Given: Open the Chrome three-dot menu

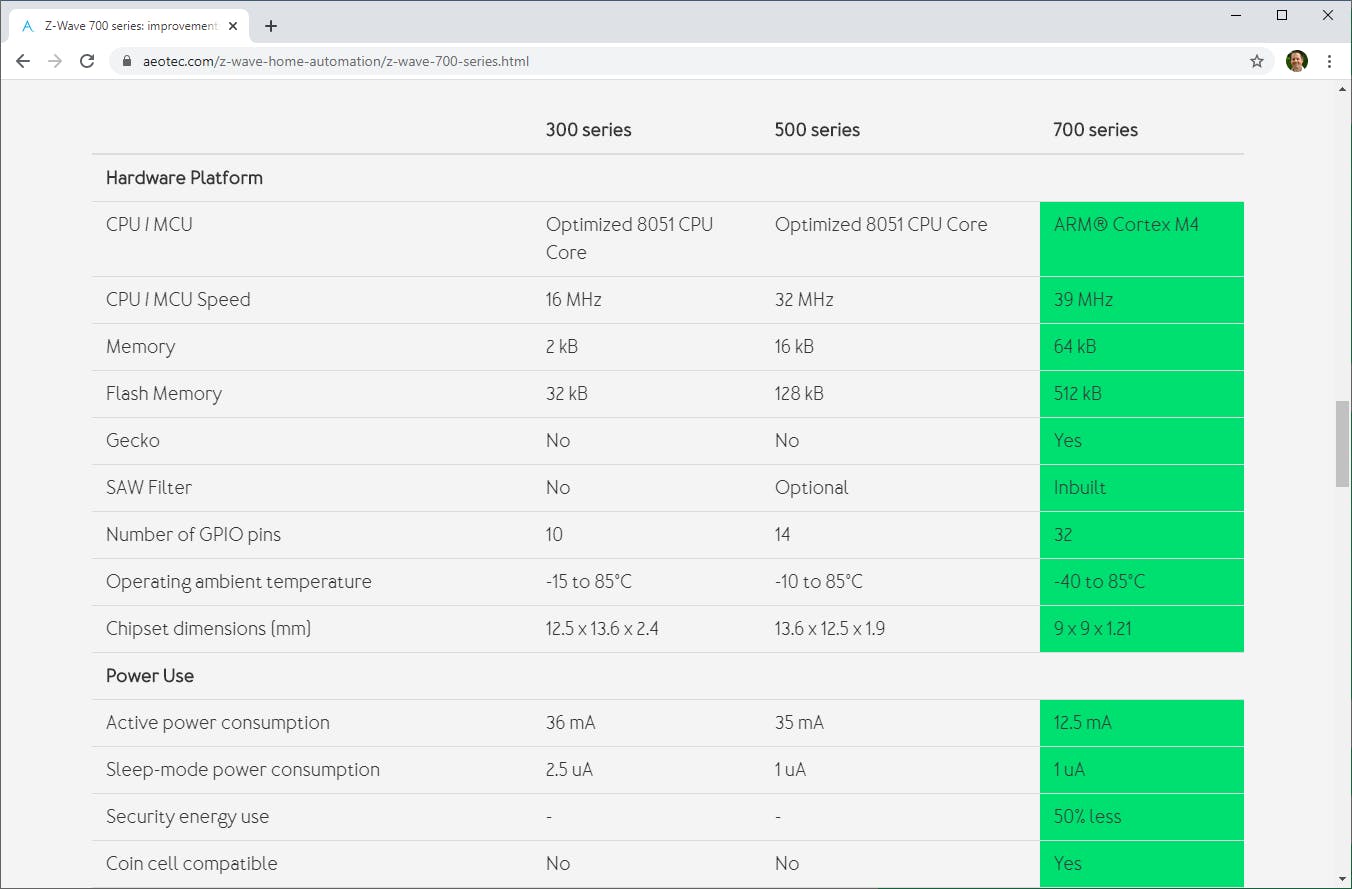Looking at the screenshot, I should tap(1329, 61).
